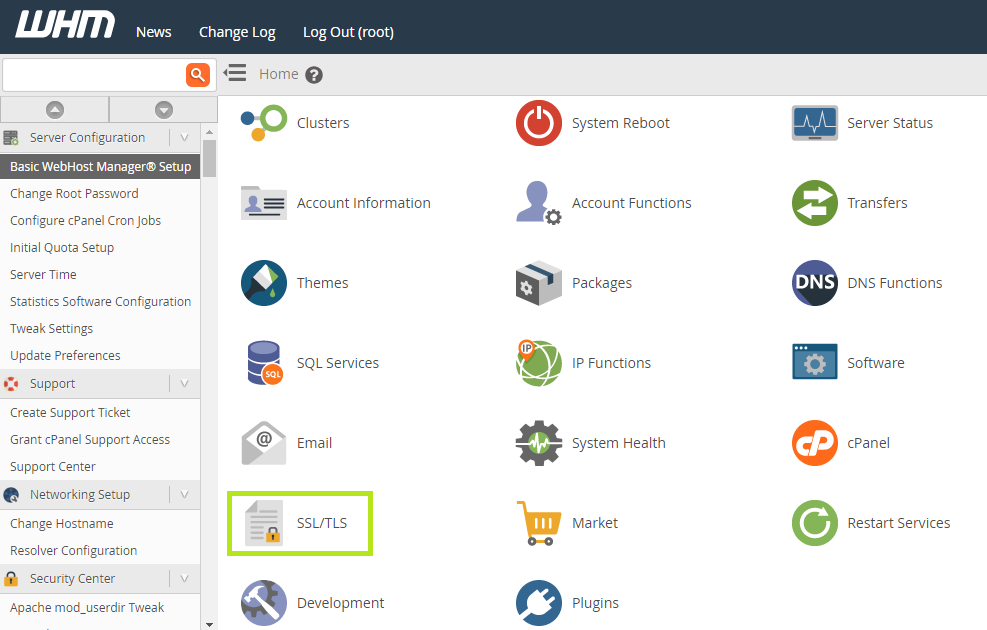The image size is (987, 630).
Task: Collapse the Server Configuration section chevron
Action: [184, 137]
